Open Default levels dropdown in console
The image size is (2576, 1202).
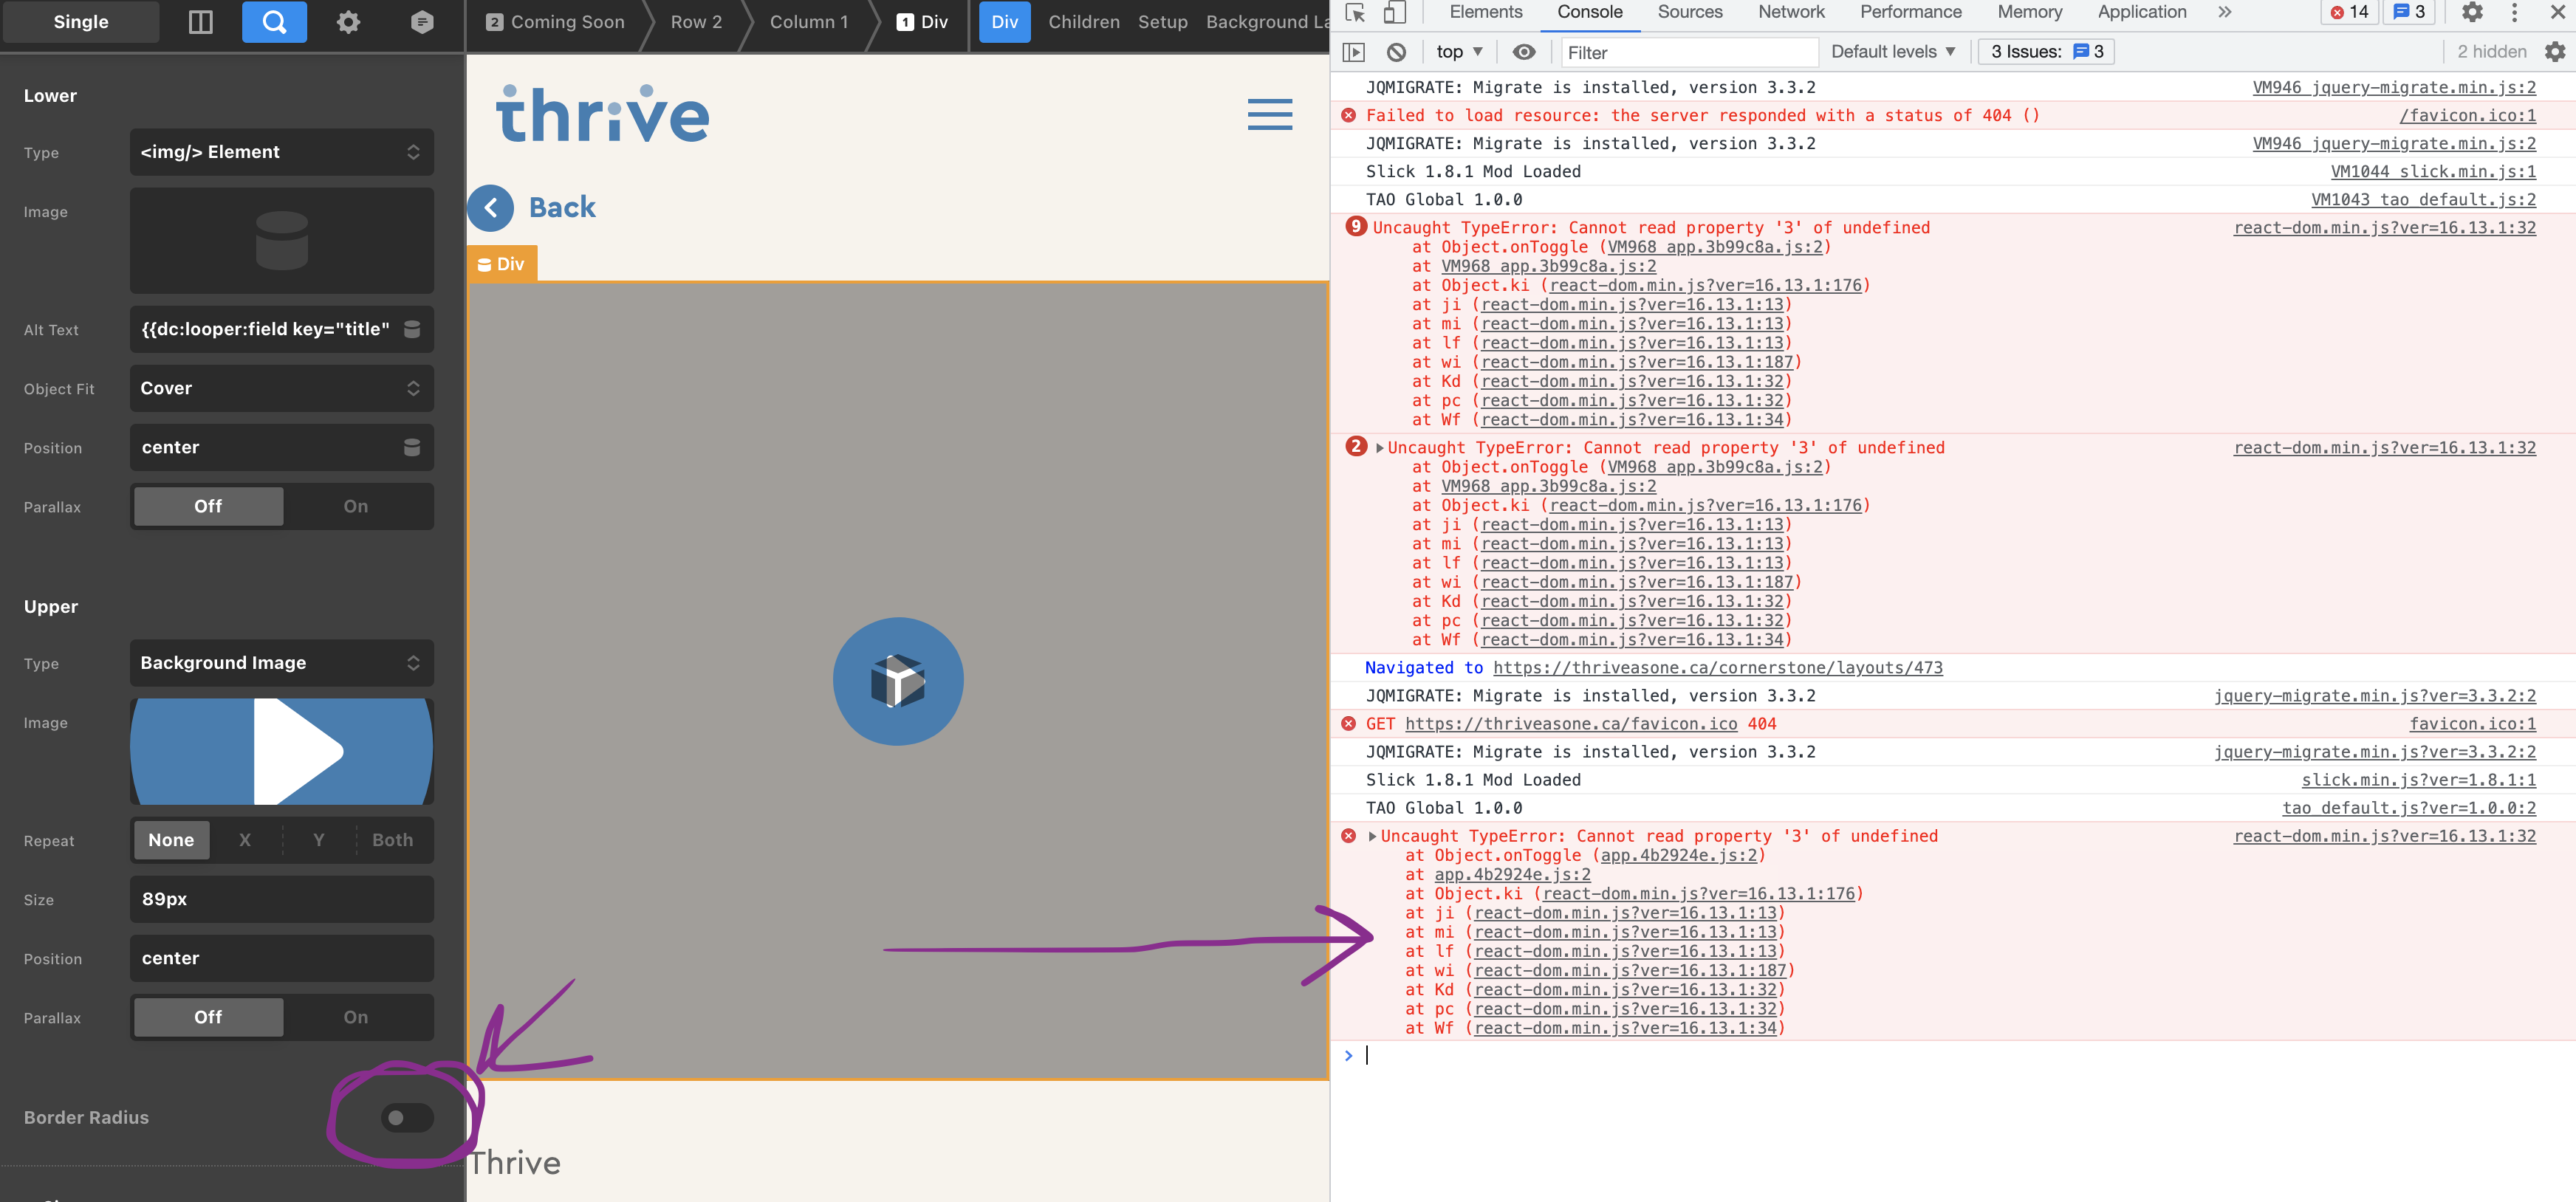coord(1892,52)
